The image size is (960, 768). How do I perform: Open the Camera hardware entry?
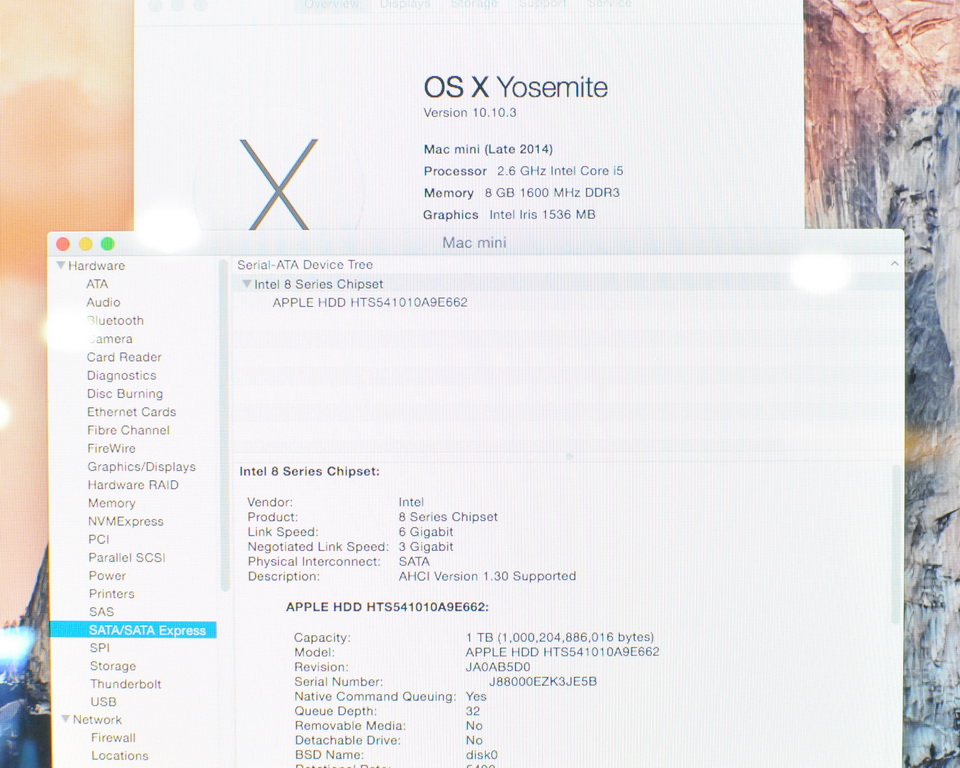click(110, 339)
